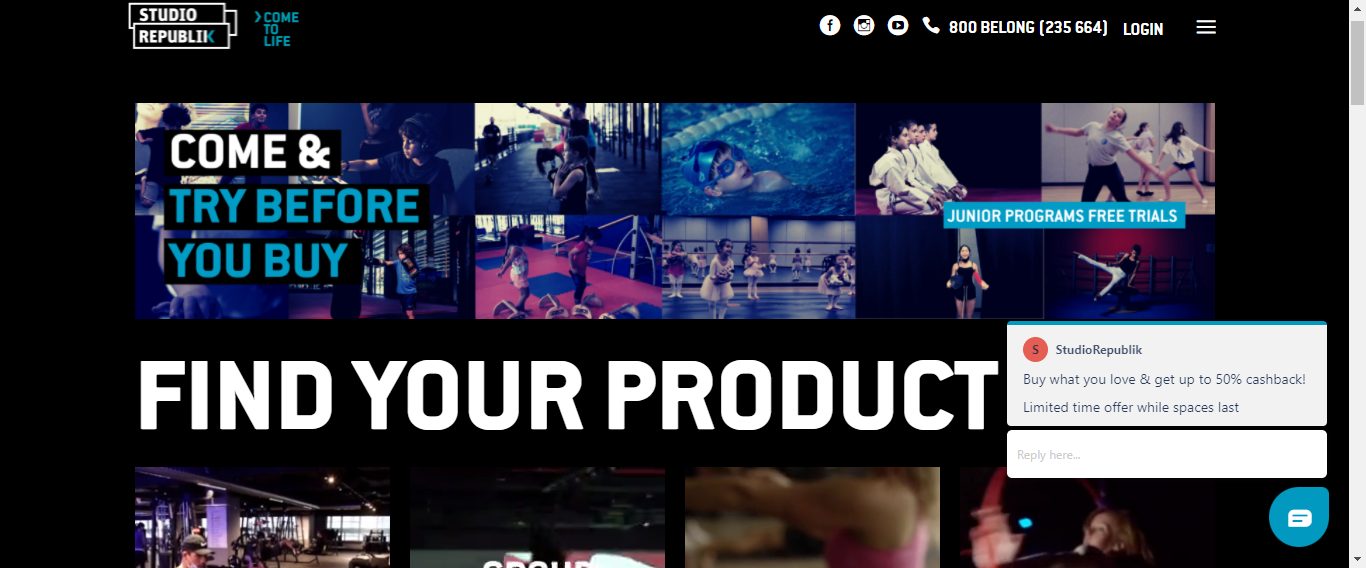Click the page scrollbar down arrow
Screen dimensions: 1366x568
pyautogui.click(x=1357, y=559)
